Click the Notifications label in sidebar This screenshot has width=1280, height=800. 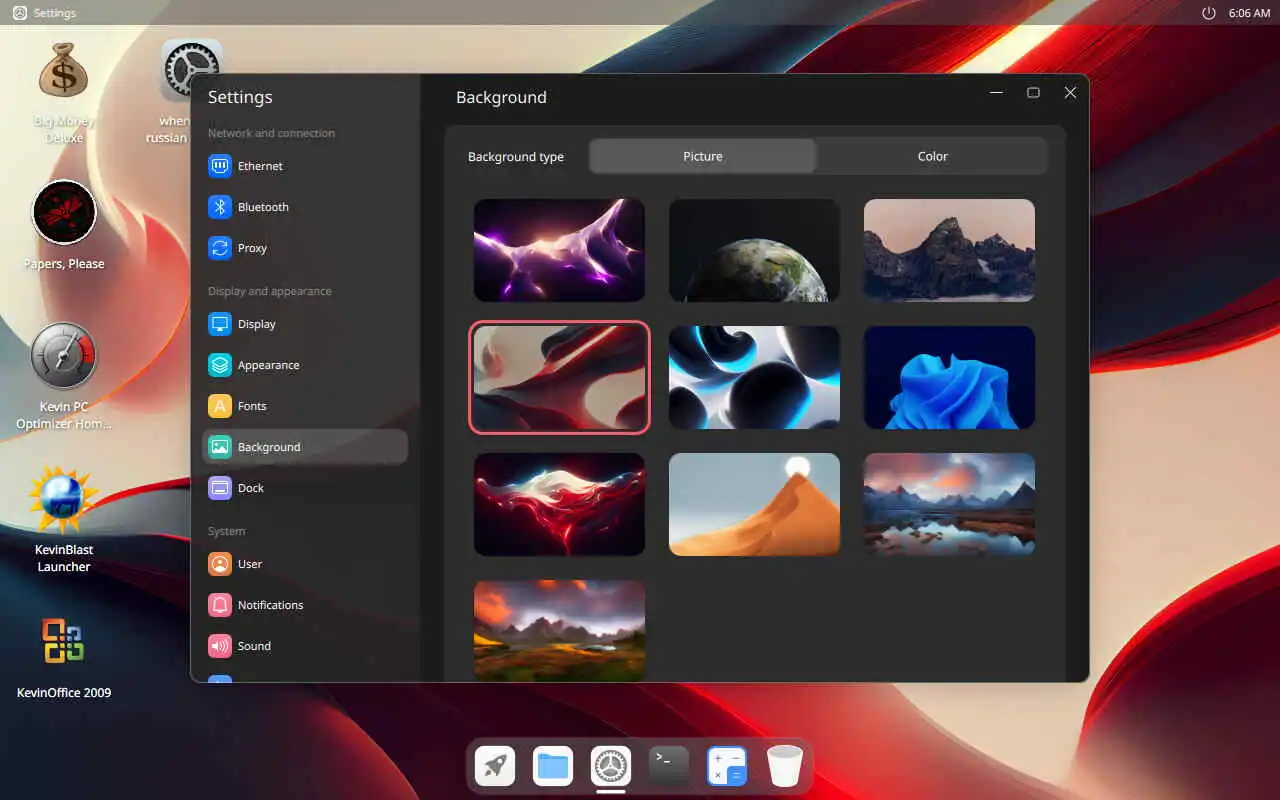(271, 605)
